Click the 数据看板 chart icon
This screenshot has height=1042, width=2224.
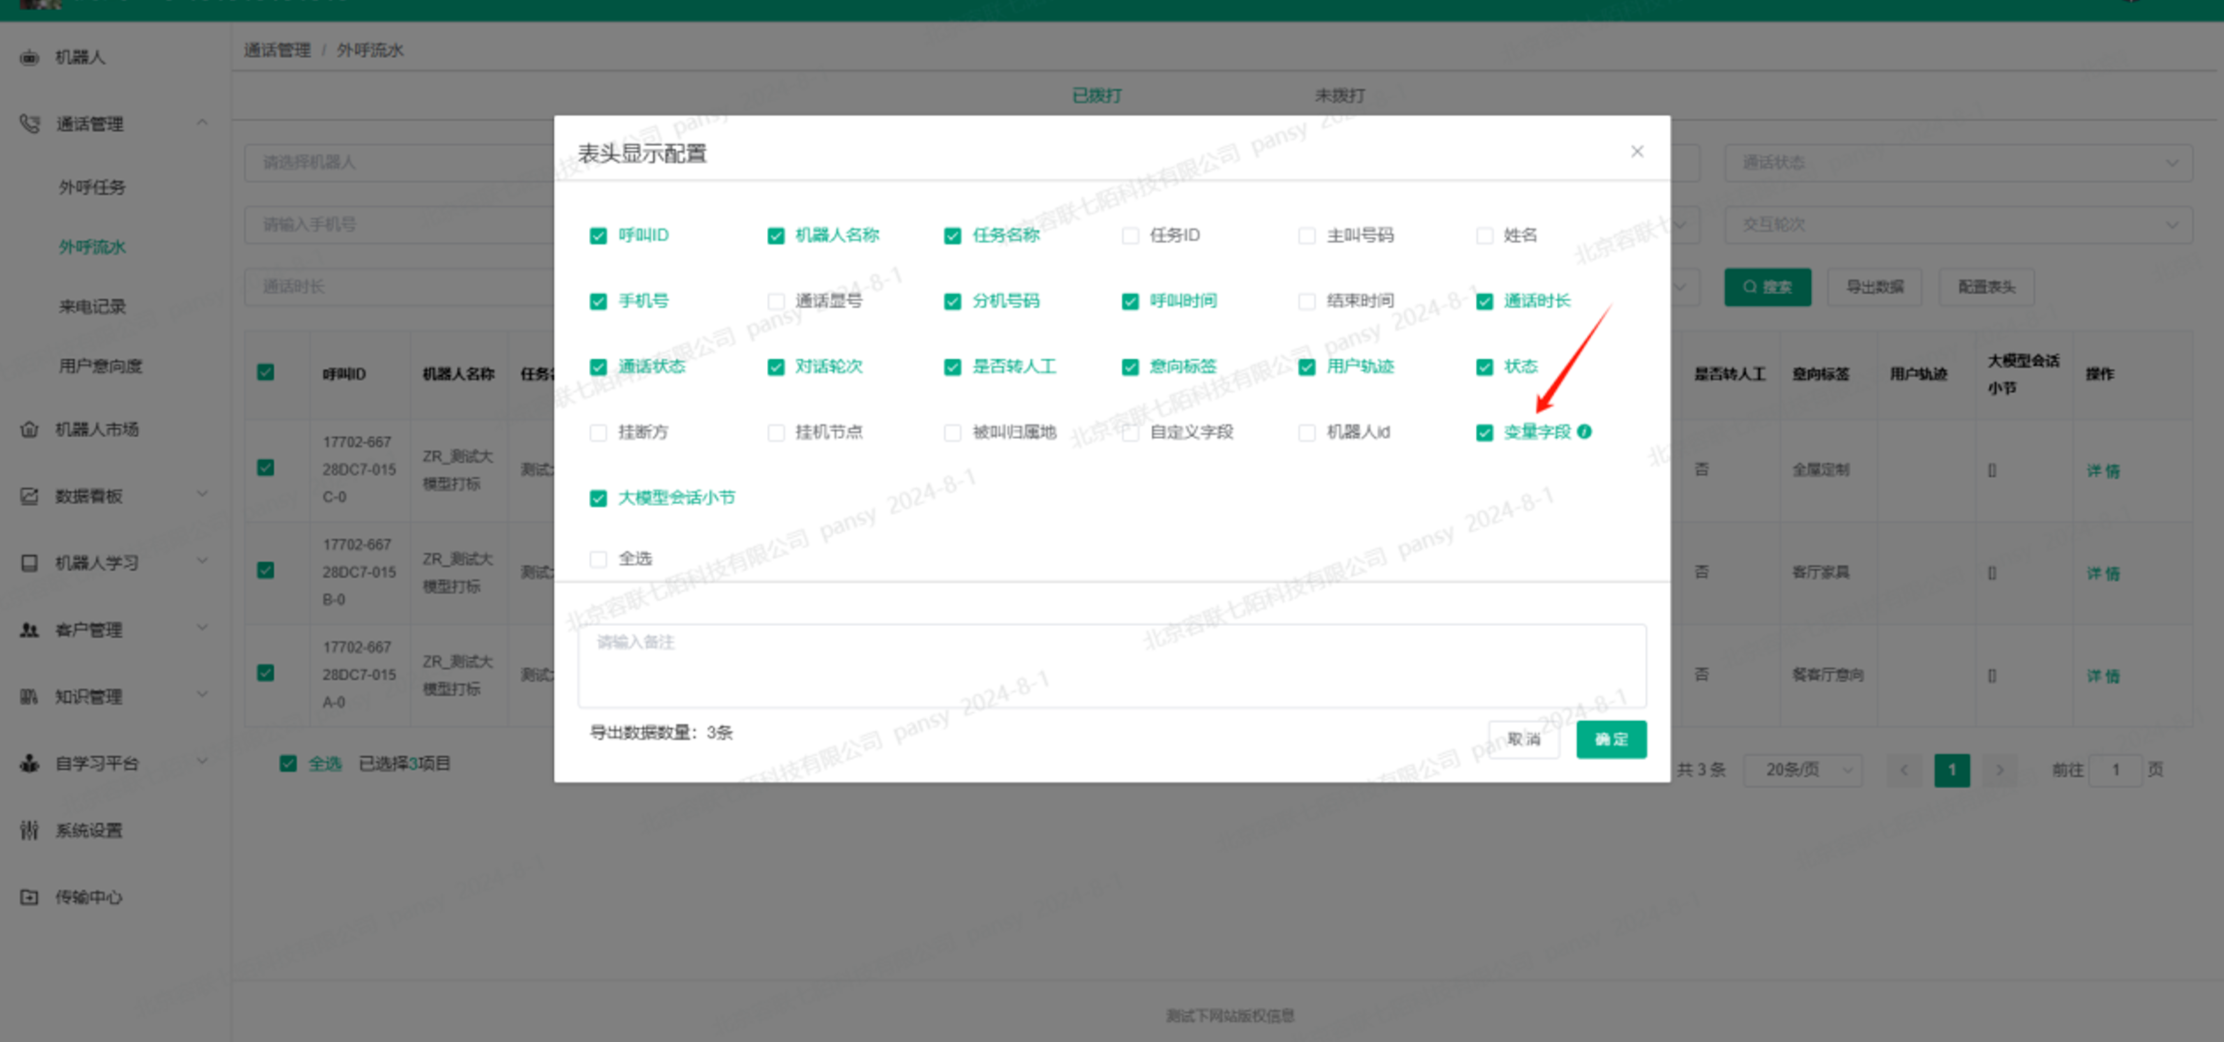(x=29, y=496)
